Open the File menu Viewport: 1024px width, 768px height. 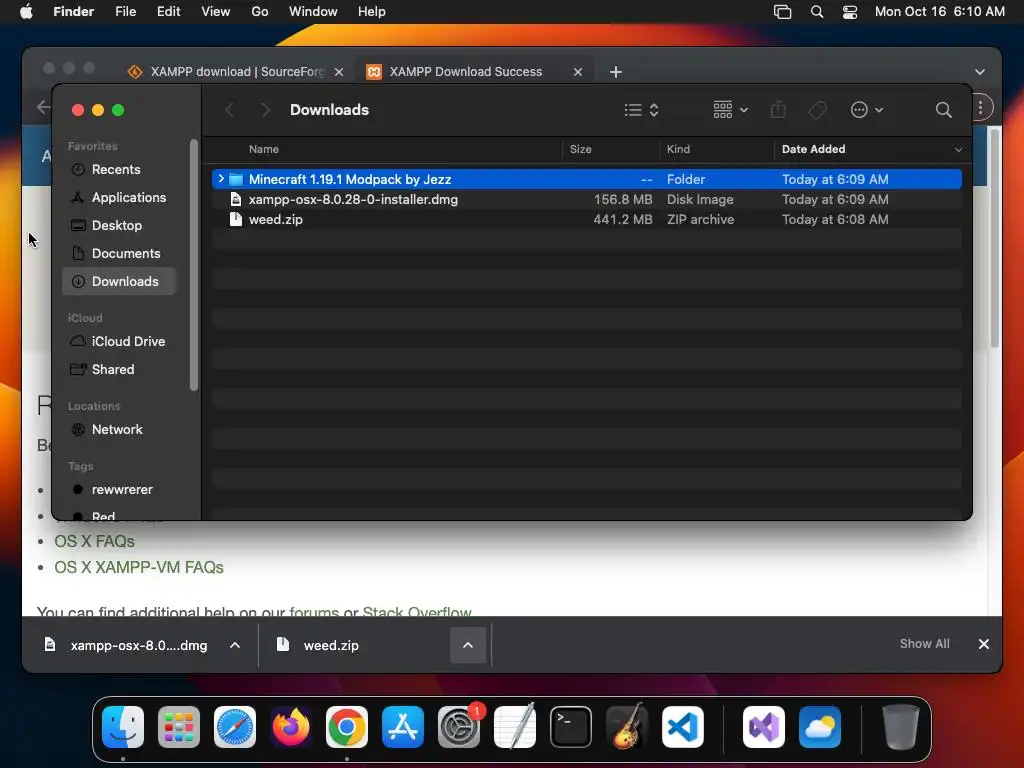(125, 12)
